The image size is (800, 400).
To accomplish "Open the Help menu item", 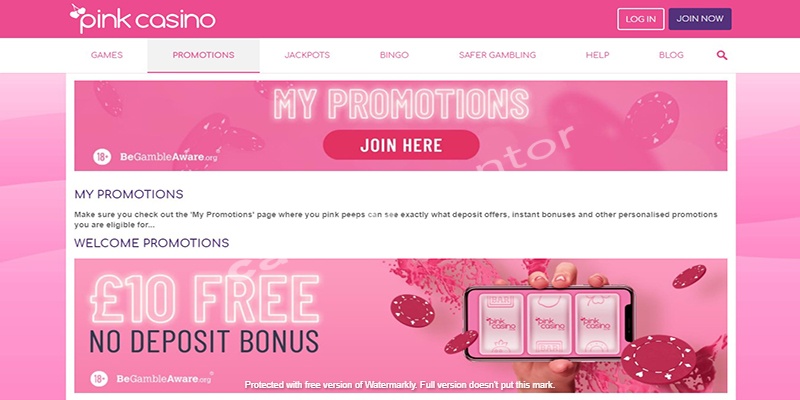I will [x=597, y=55].
